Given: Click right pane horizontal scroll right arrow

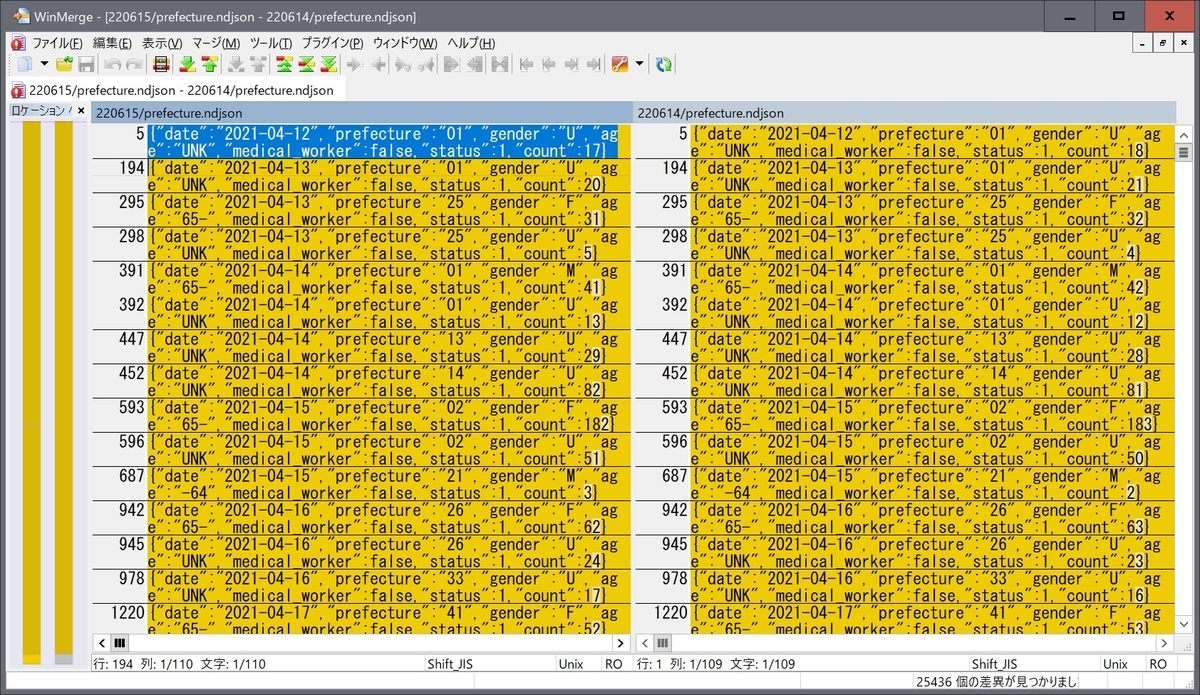Looking at the screenshot, I should tap(1166, 643).
